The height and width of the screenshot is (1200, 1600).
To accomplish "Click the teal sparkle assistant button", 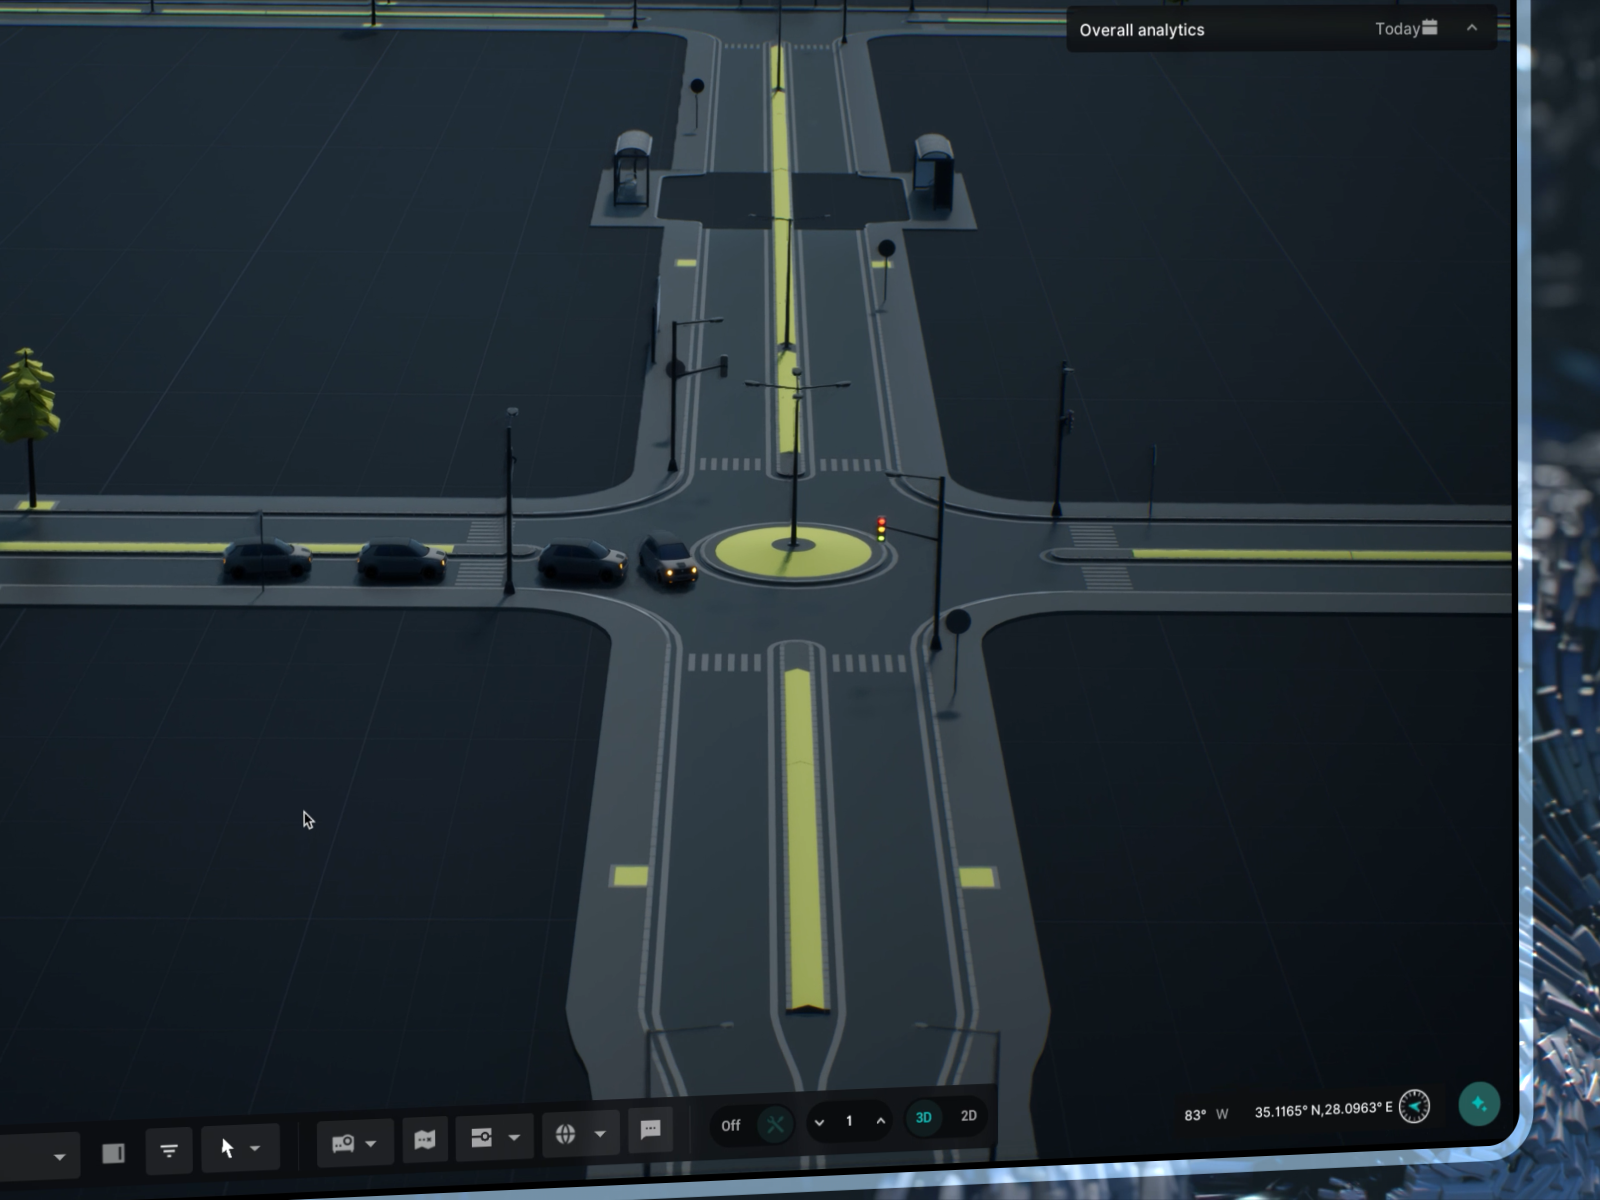I will [1478, 1104].
